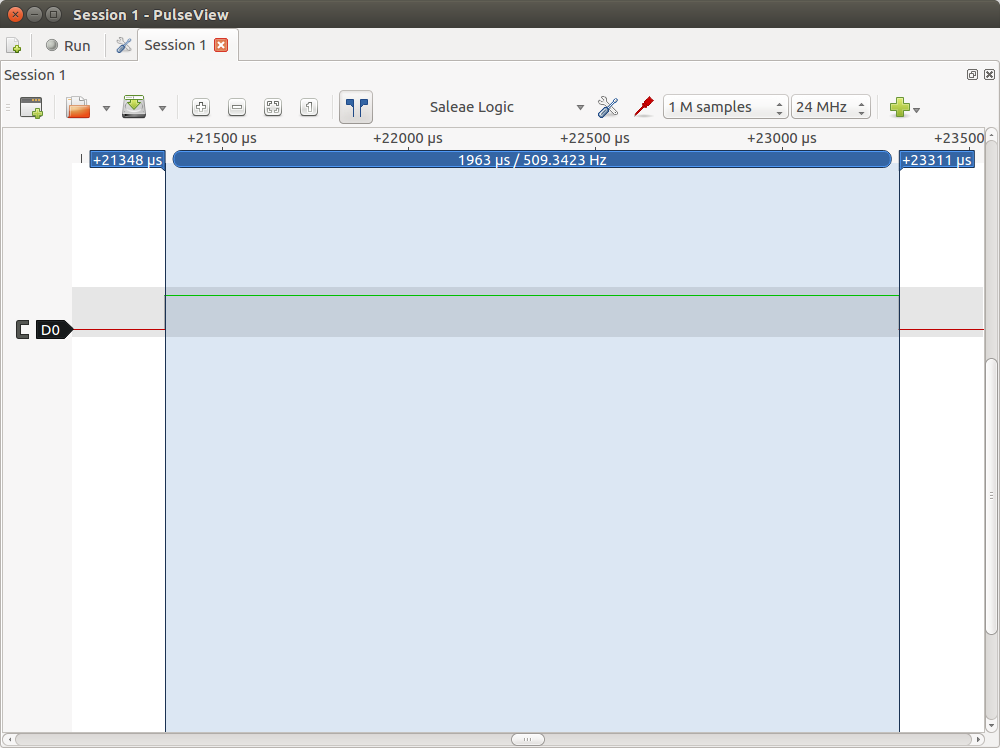The width and height of the screenshot is (1000, 748).
Task: Decrease sample count with down stepper
Action: tap(780, 113)
